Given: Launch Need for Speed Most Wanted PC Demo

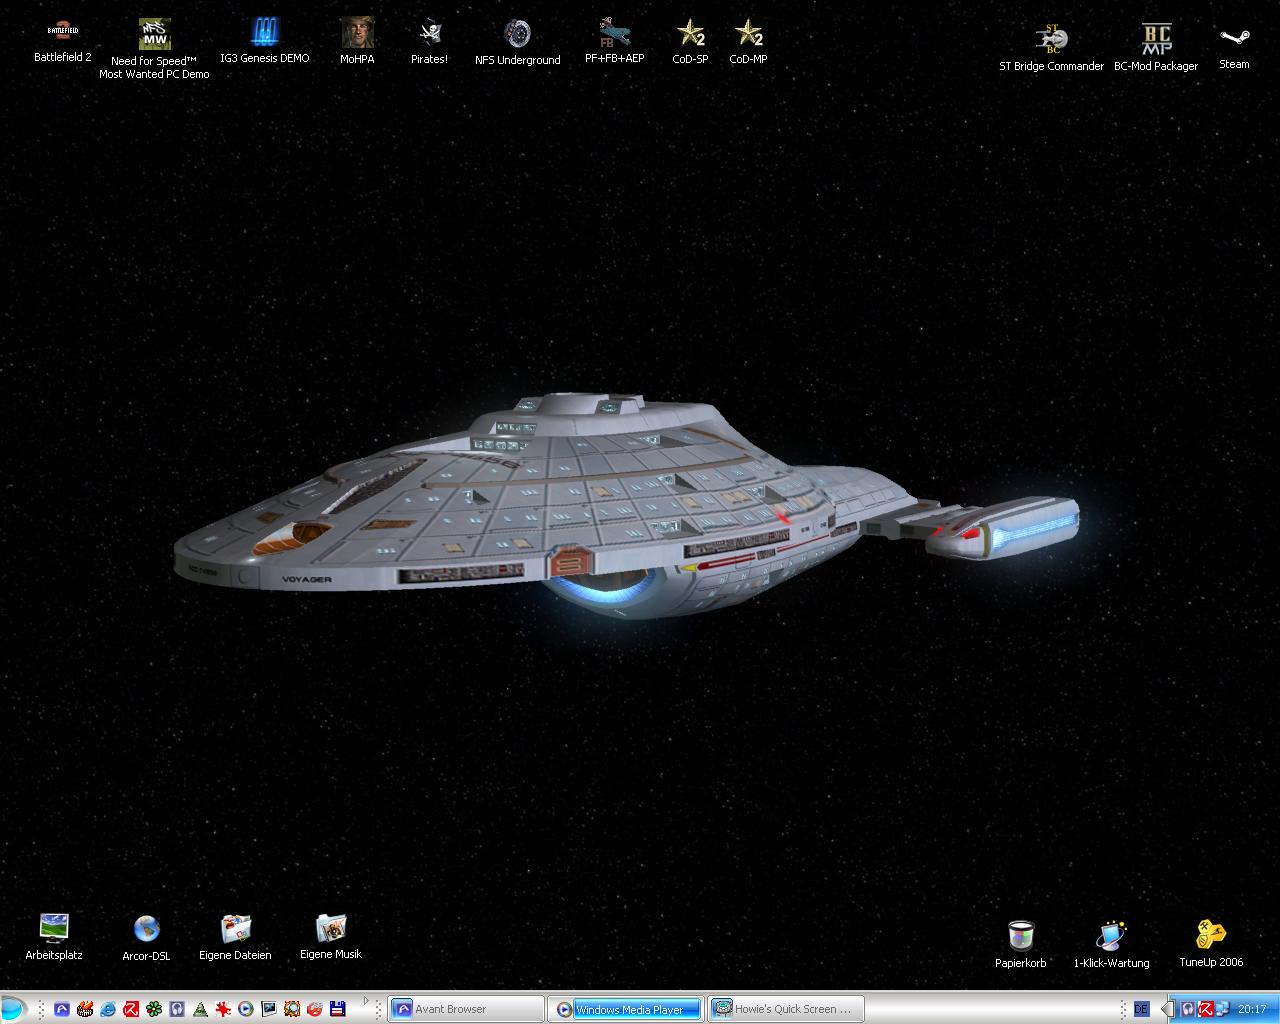Looking at the screenshot, I should coord(154,49).
